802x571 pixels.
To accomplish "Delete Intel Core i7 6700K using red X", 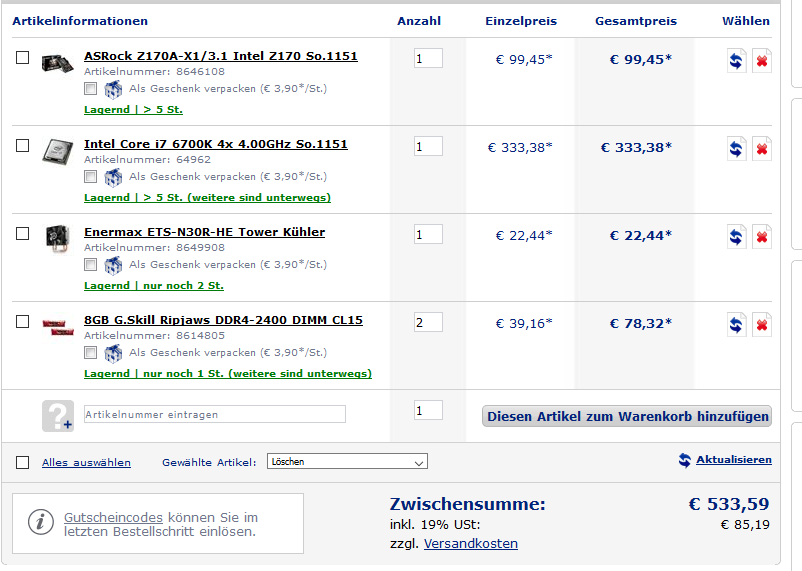I will click(762, 149).
